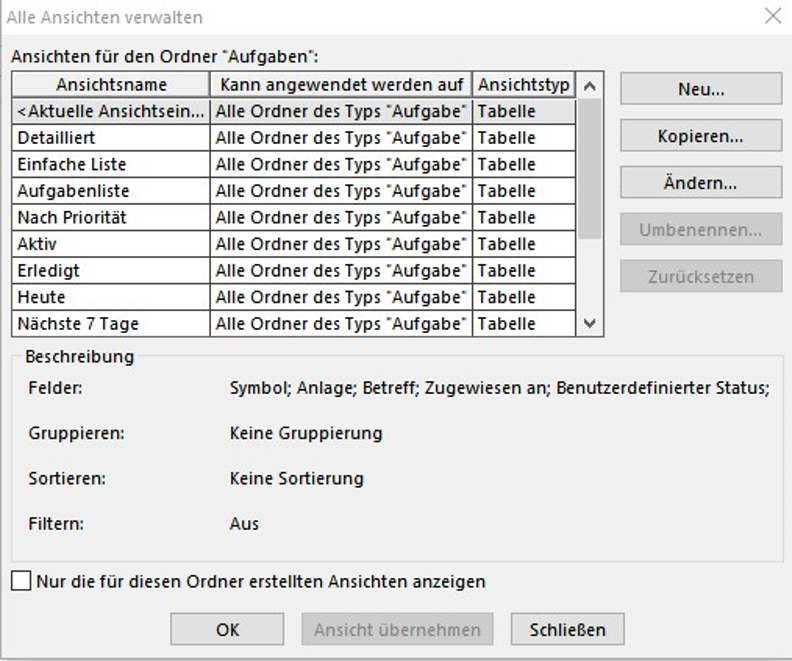The image size is (792, 661).
Task: Select the Einfache Liste view
Action: point(293,165)
